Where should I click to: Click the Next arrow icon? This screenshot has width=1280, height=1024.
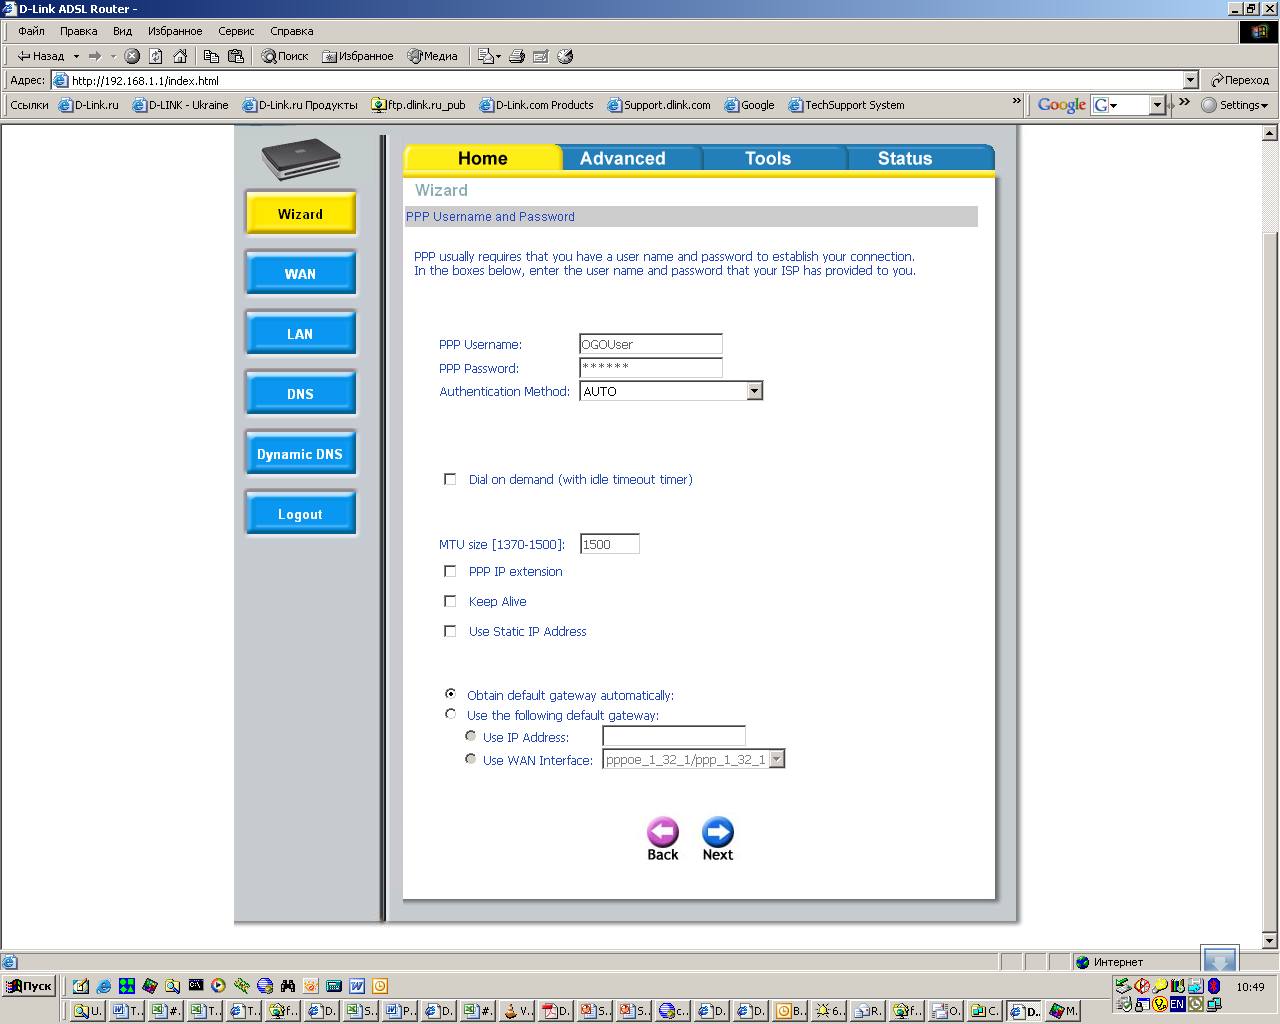click(x=717, y=832)
